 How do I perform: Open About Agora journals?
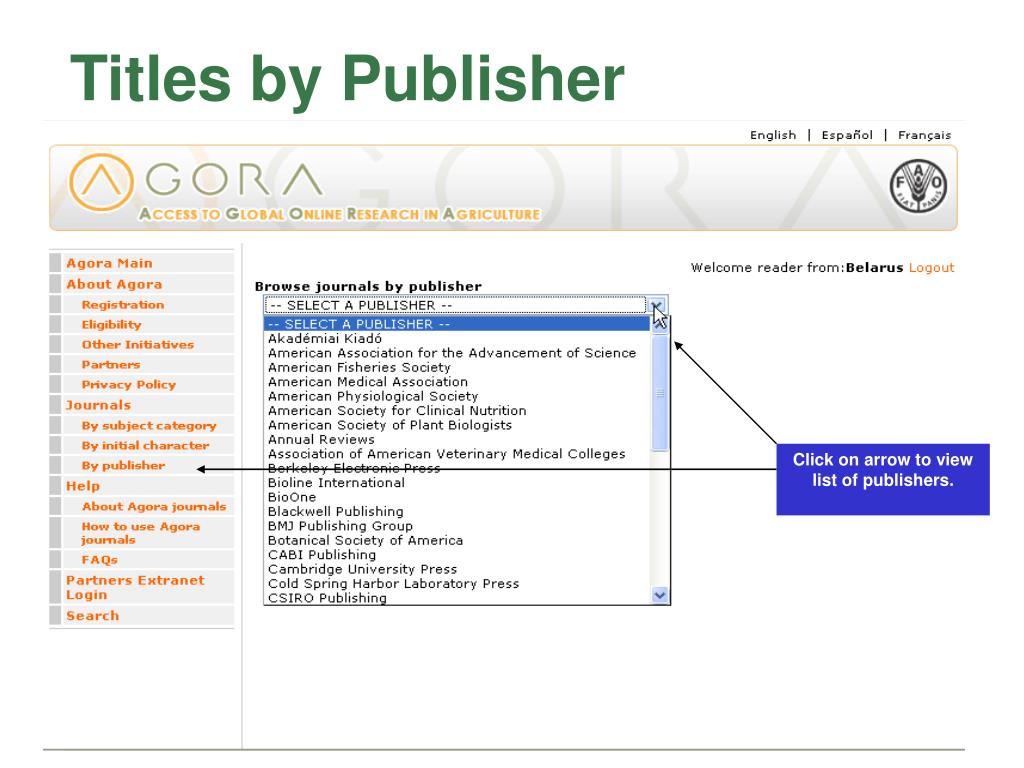pos(153,507)
